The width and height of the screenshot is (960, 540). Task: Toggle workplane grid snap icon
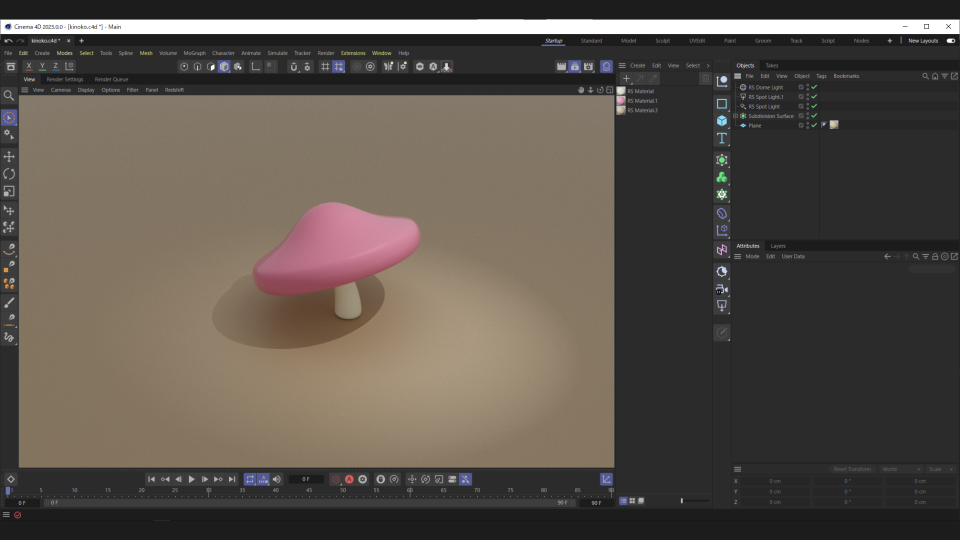click(339, 66)
